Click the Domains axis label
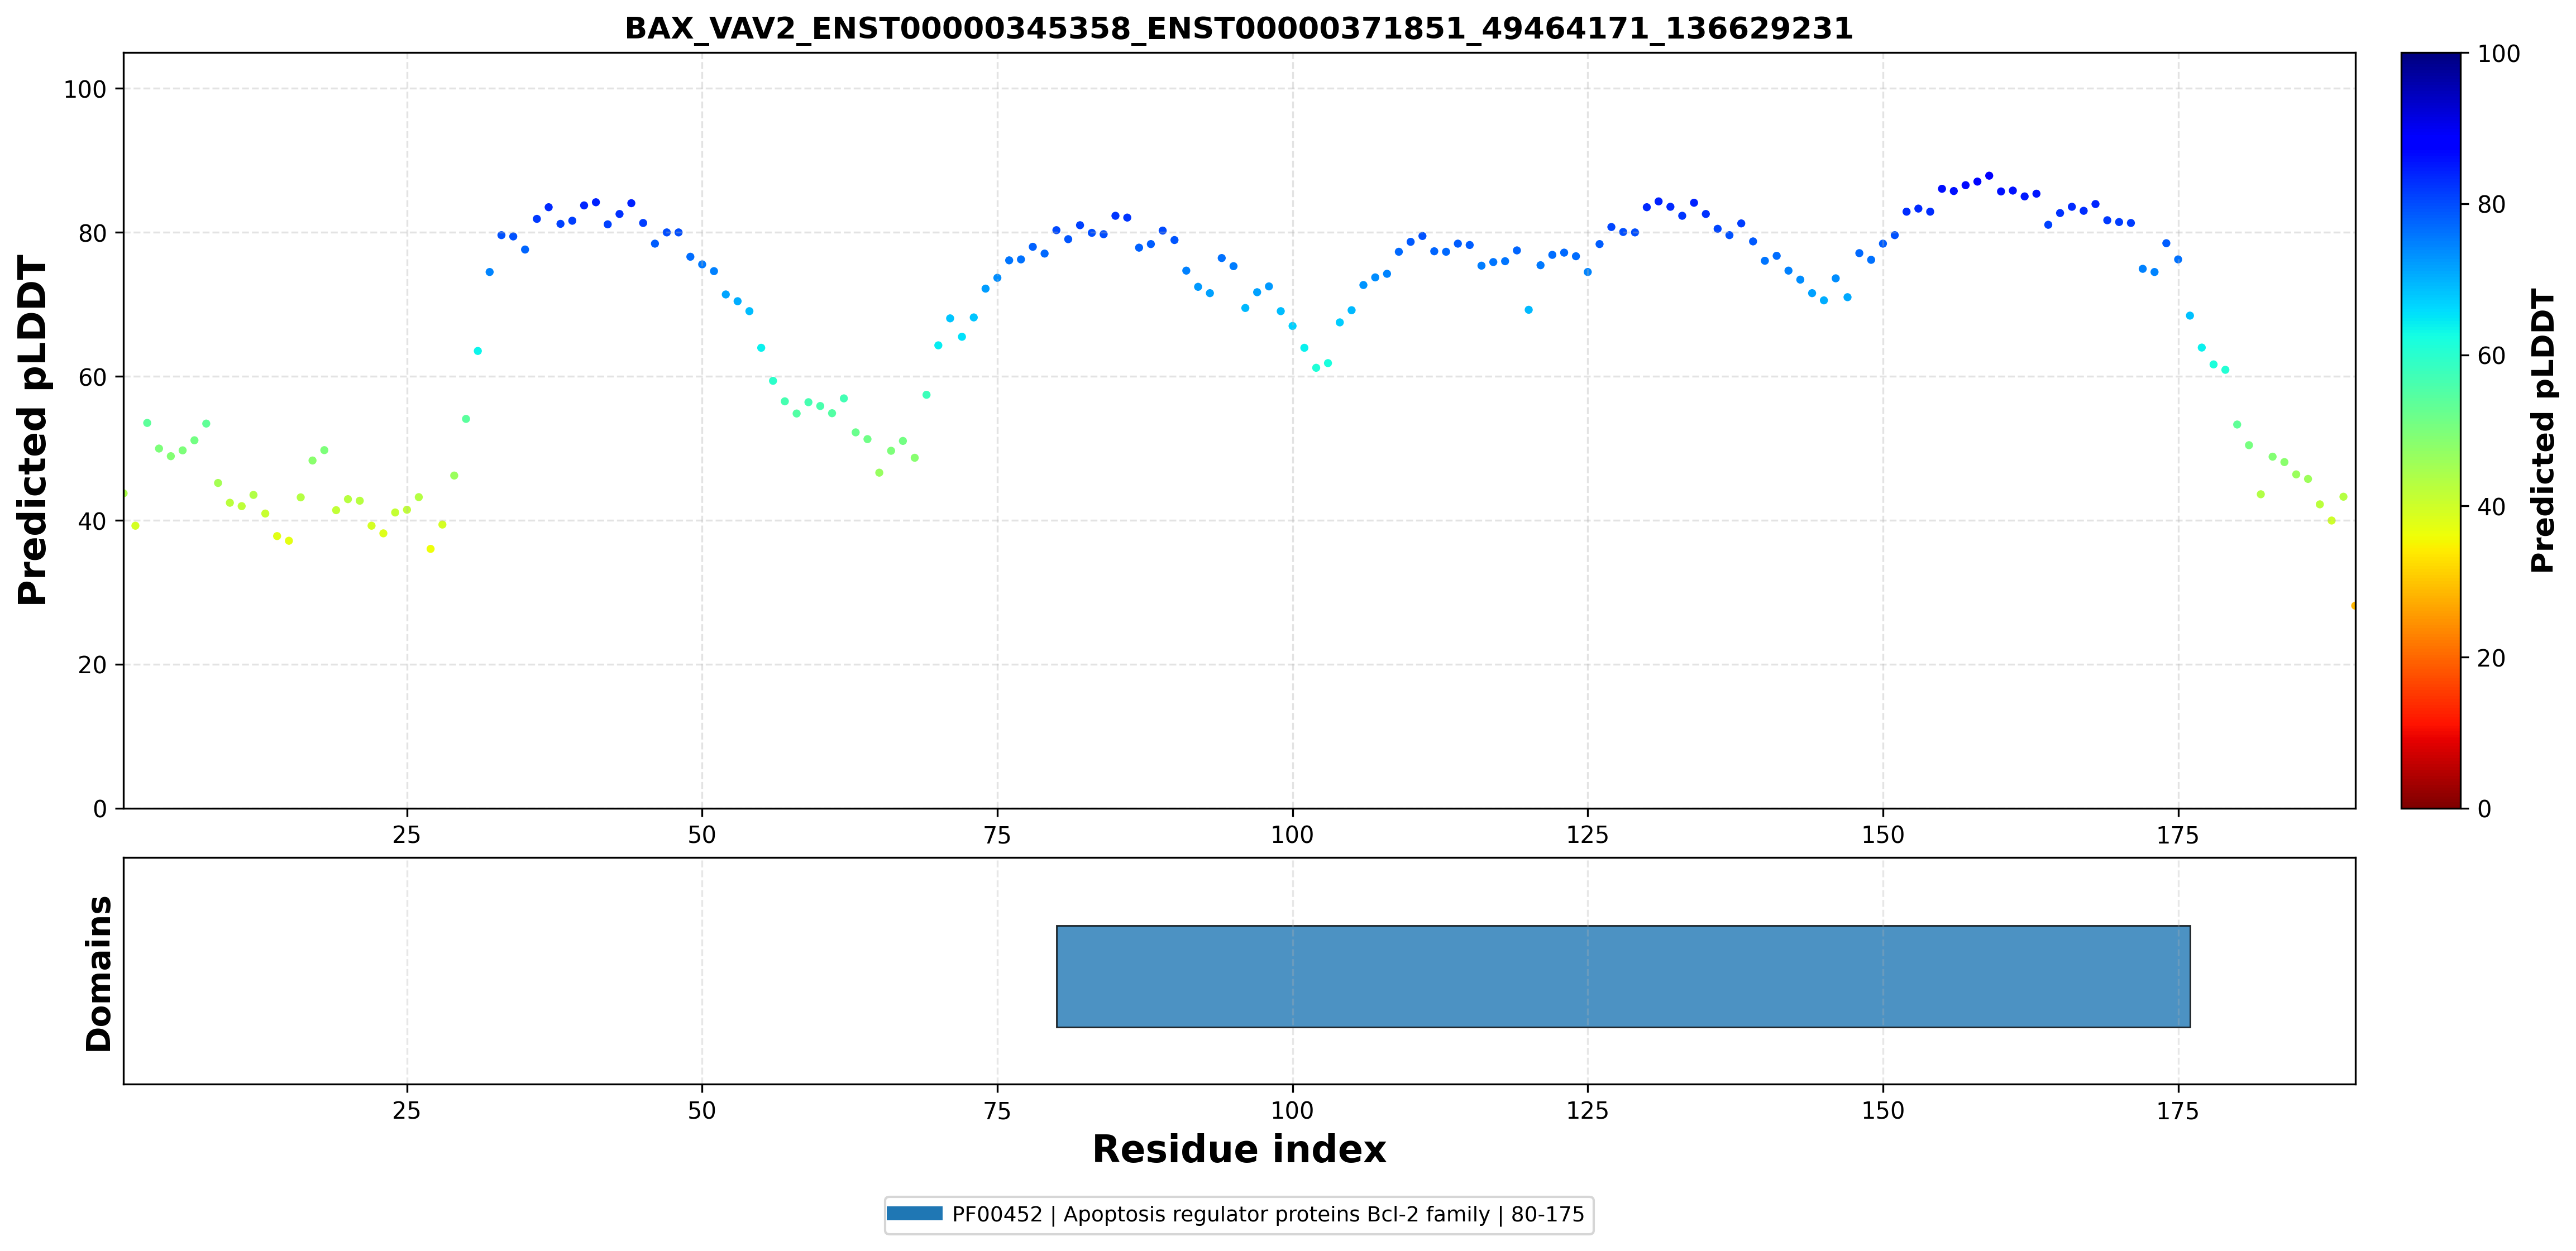Viewport: 2576px width, 1251px height. point(98,973)
